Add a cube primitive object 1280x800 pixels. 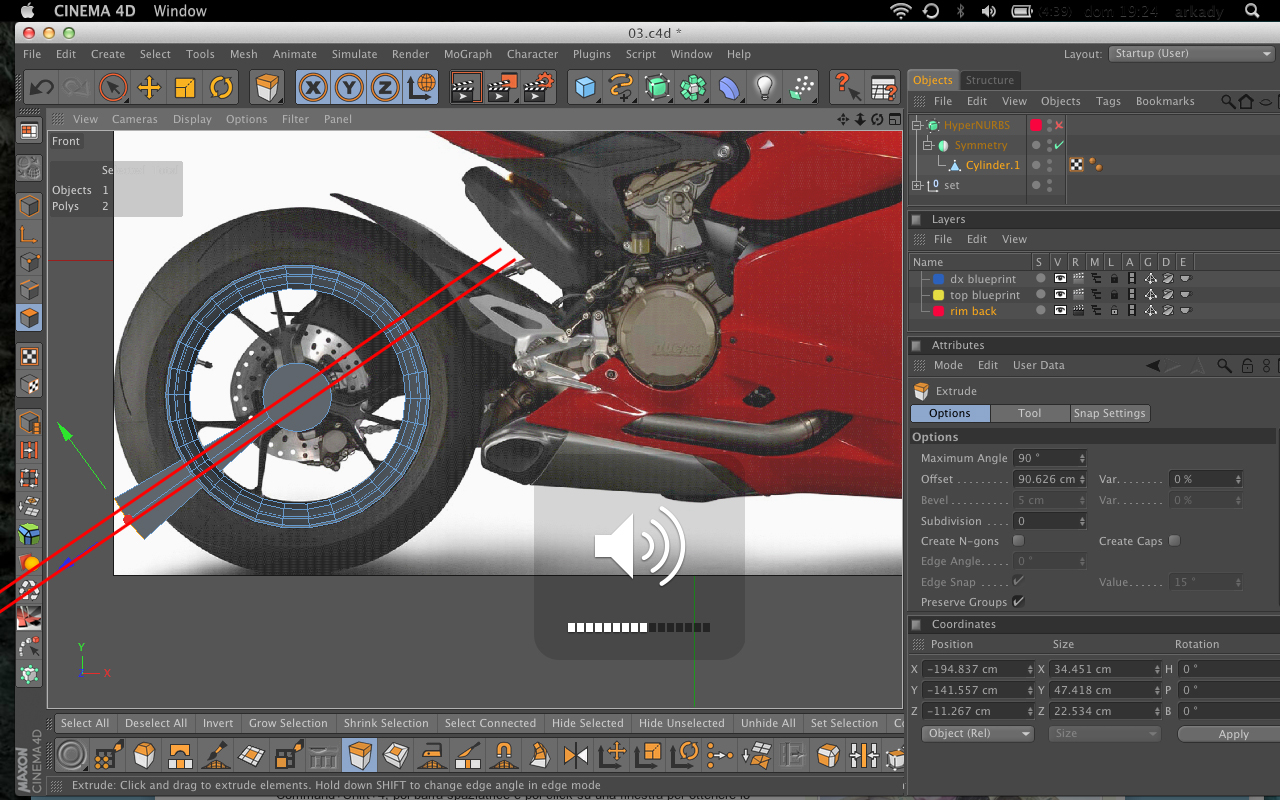click(585, 88)
